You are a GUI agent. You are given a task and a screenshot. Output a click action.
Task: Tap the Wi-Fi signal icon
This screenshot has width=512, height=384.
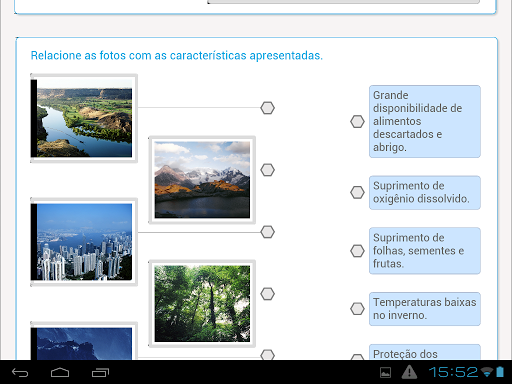tap(488, 372)
